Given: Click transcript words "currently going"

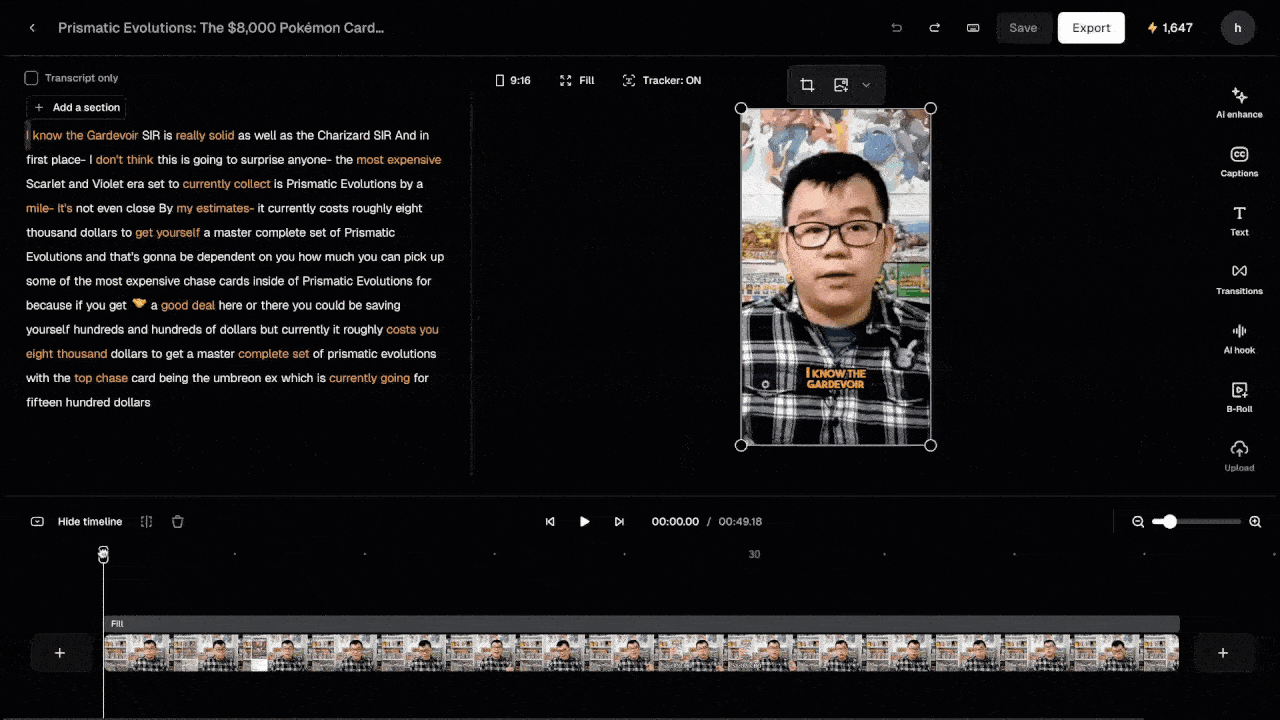Looking at the screenshot, I should click(369, 378).
